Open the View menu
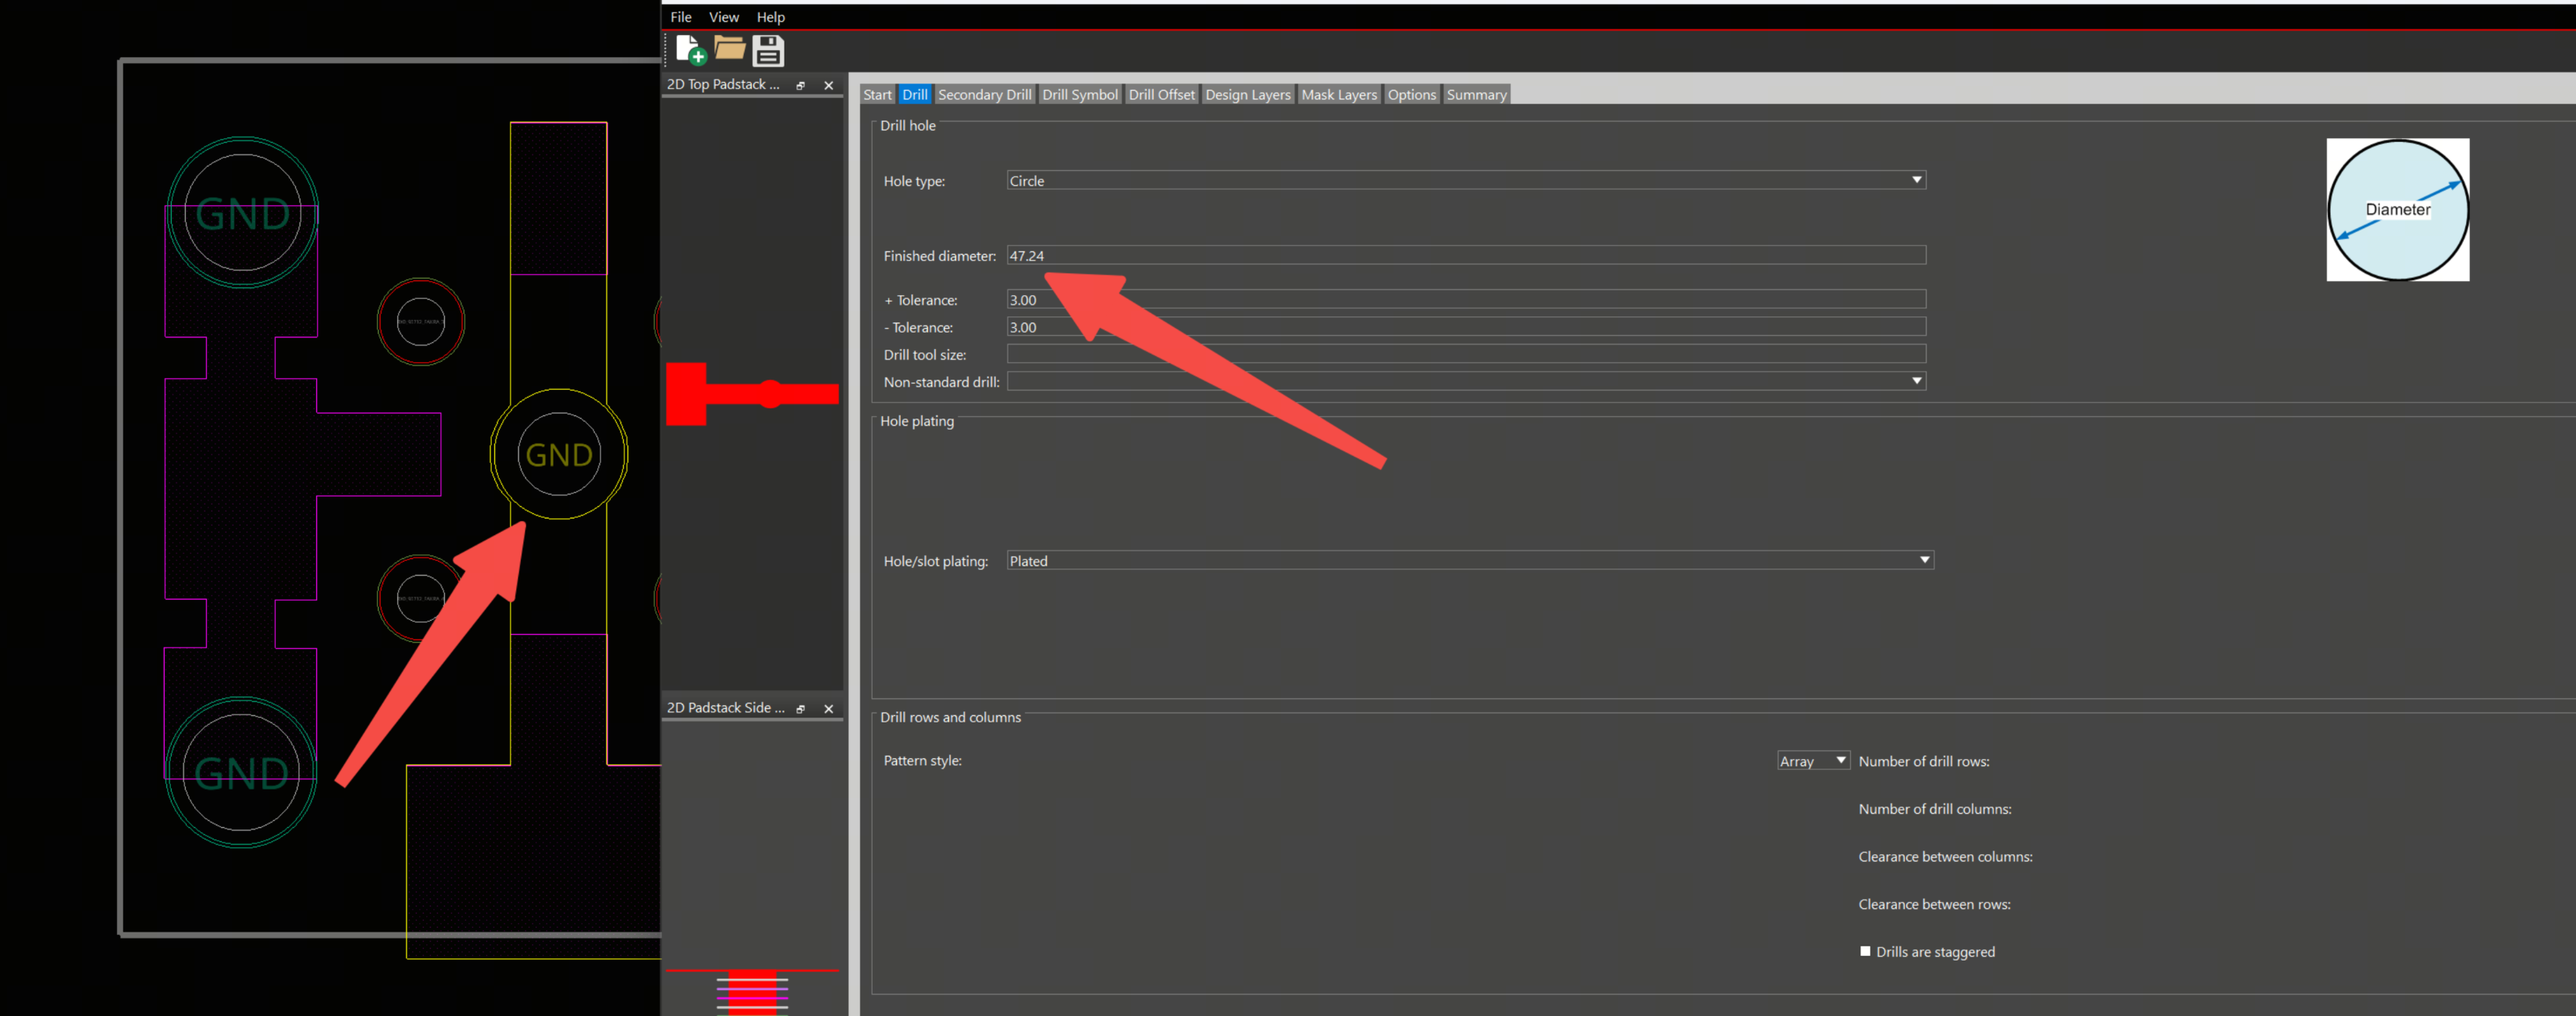The height and width of the screenshot is (1016, 2576). (723, 17)
